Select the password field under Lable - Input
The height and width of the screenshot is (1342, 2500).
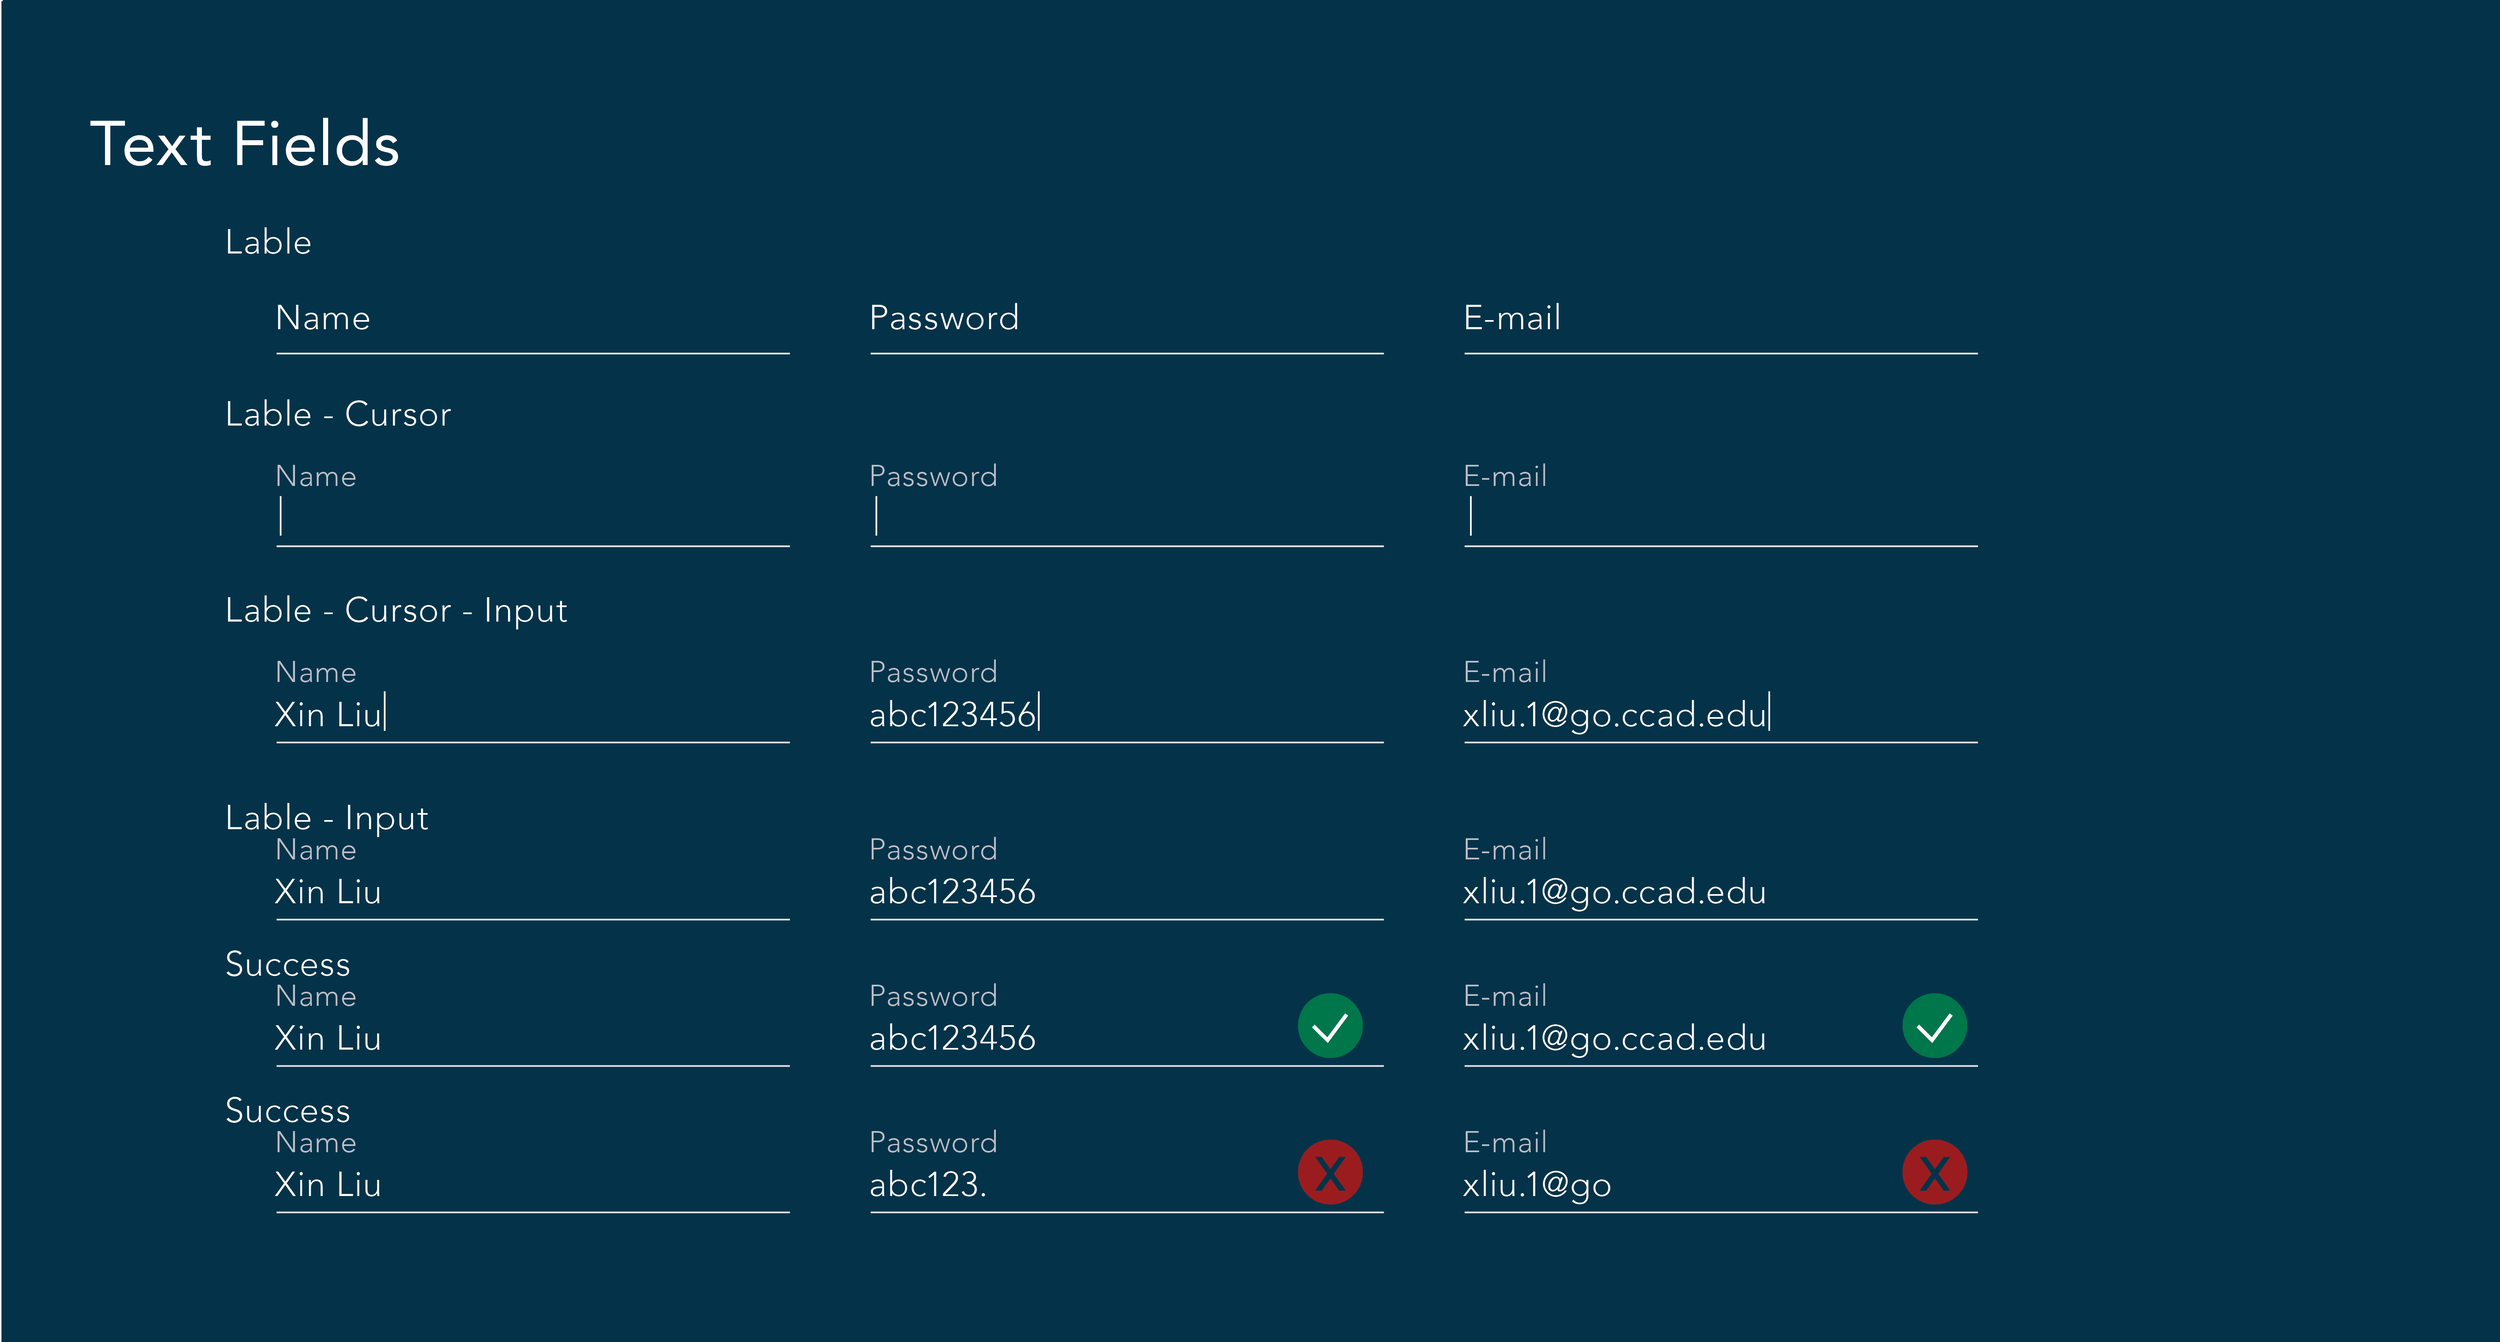1126,877
